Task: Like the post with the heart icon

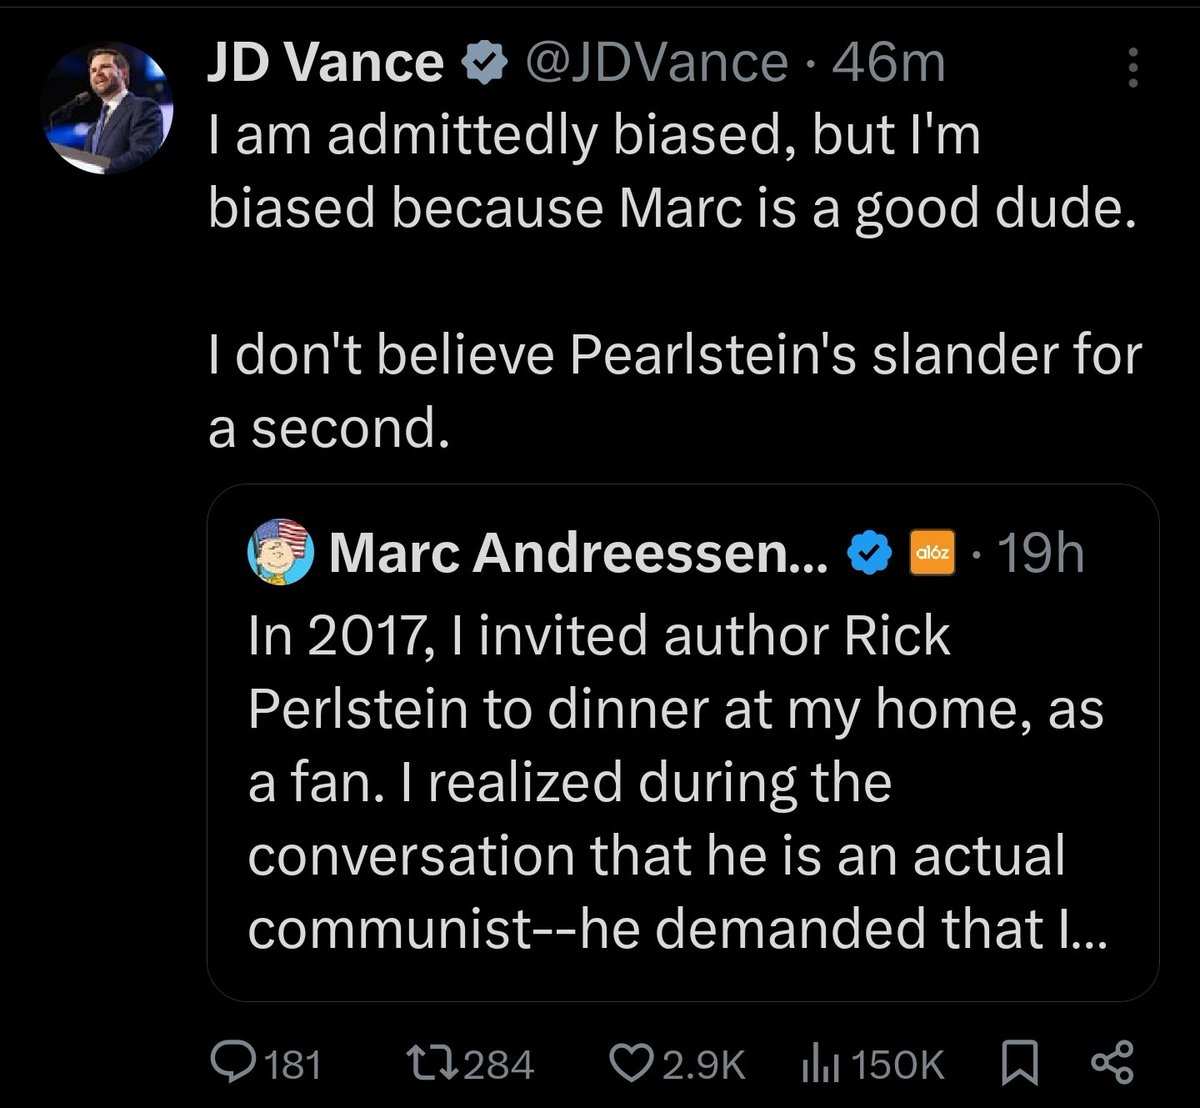Action: coord(631,1063)
